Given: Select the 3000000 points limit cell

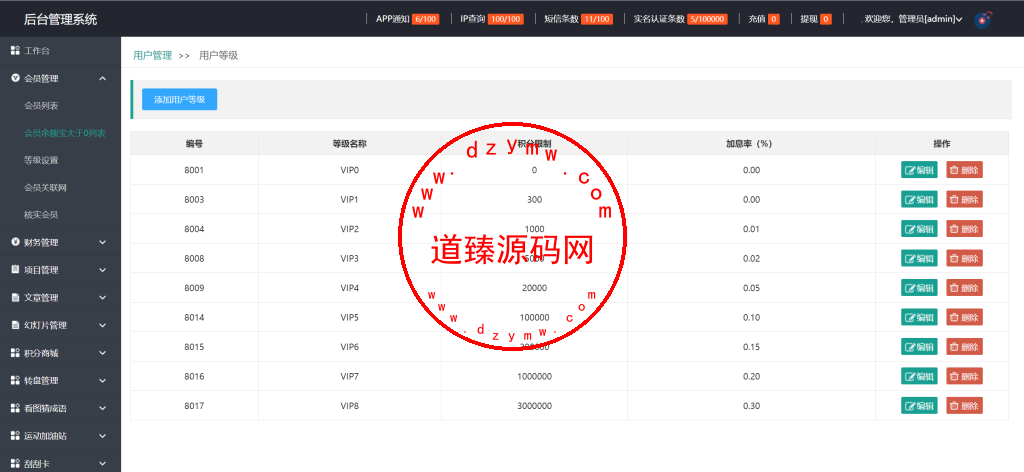Looking at the screenshot, I should coord(534,405).
